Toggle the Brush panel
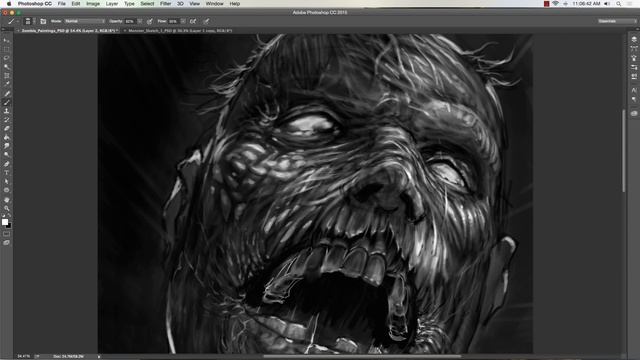 (43, 21)
